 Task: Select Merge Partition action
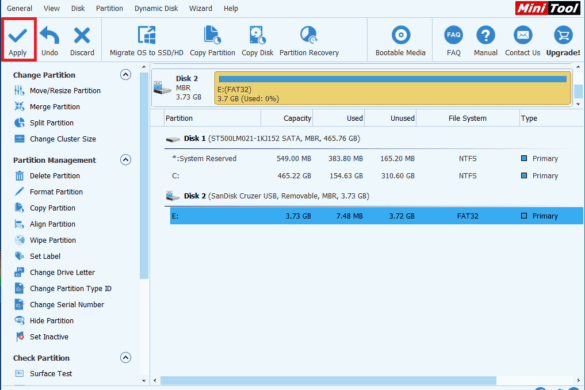click(47, 107)
